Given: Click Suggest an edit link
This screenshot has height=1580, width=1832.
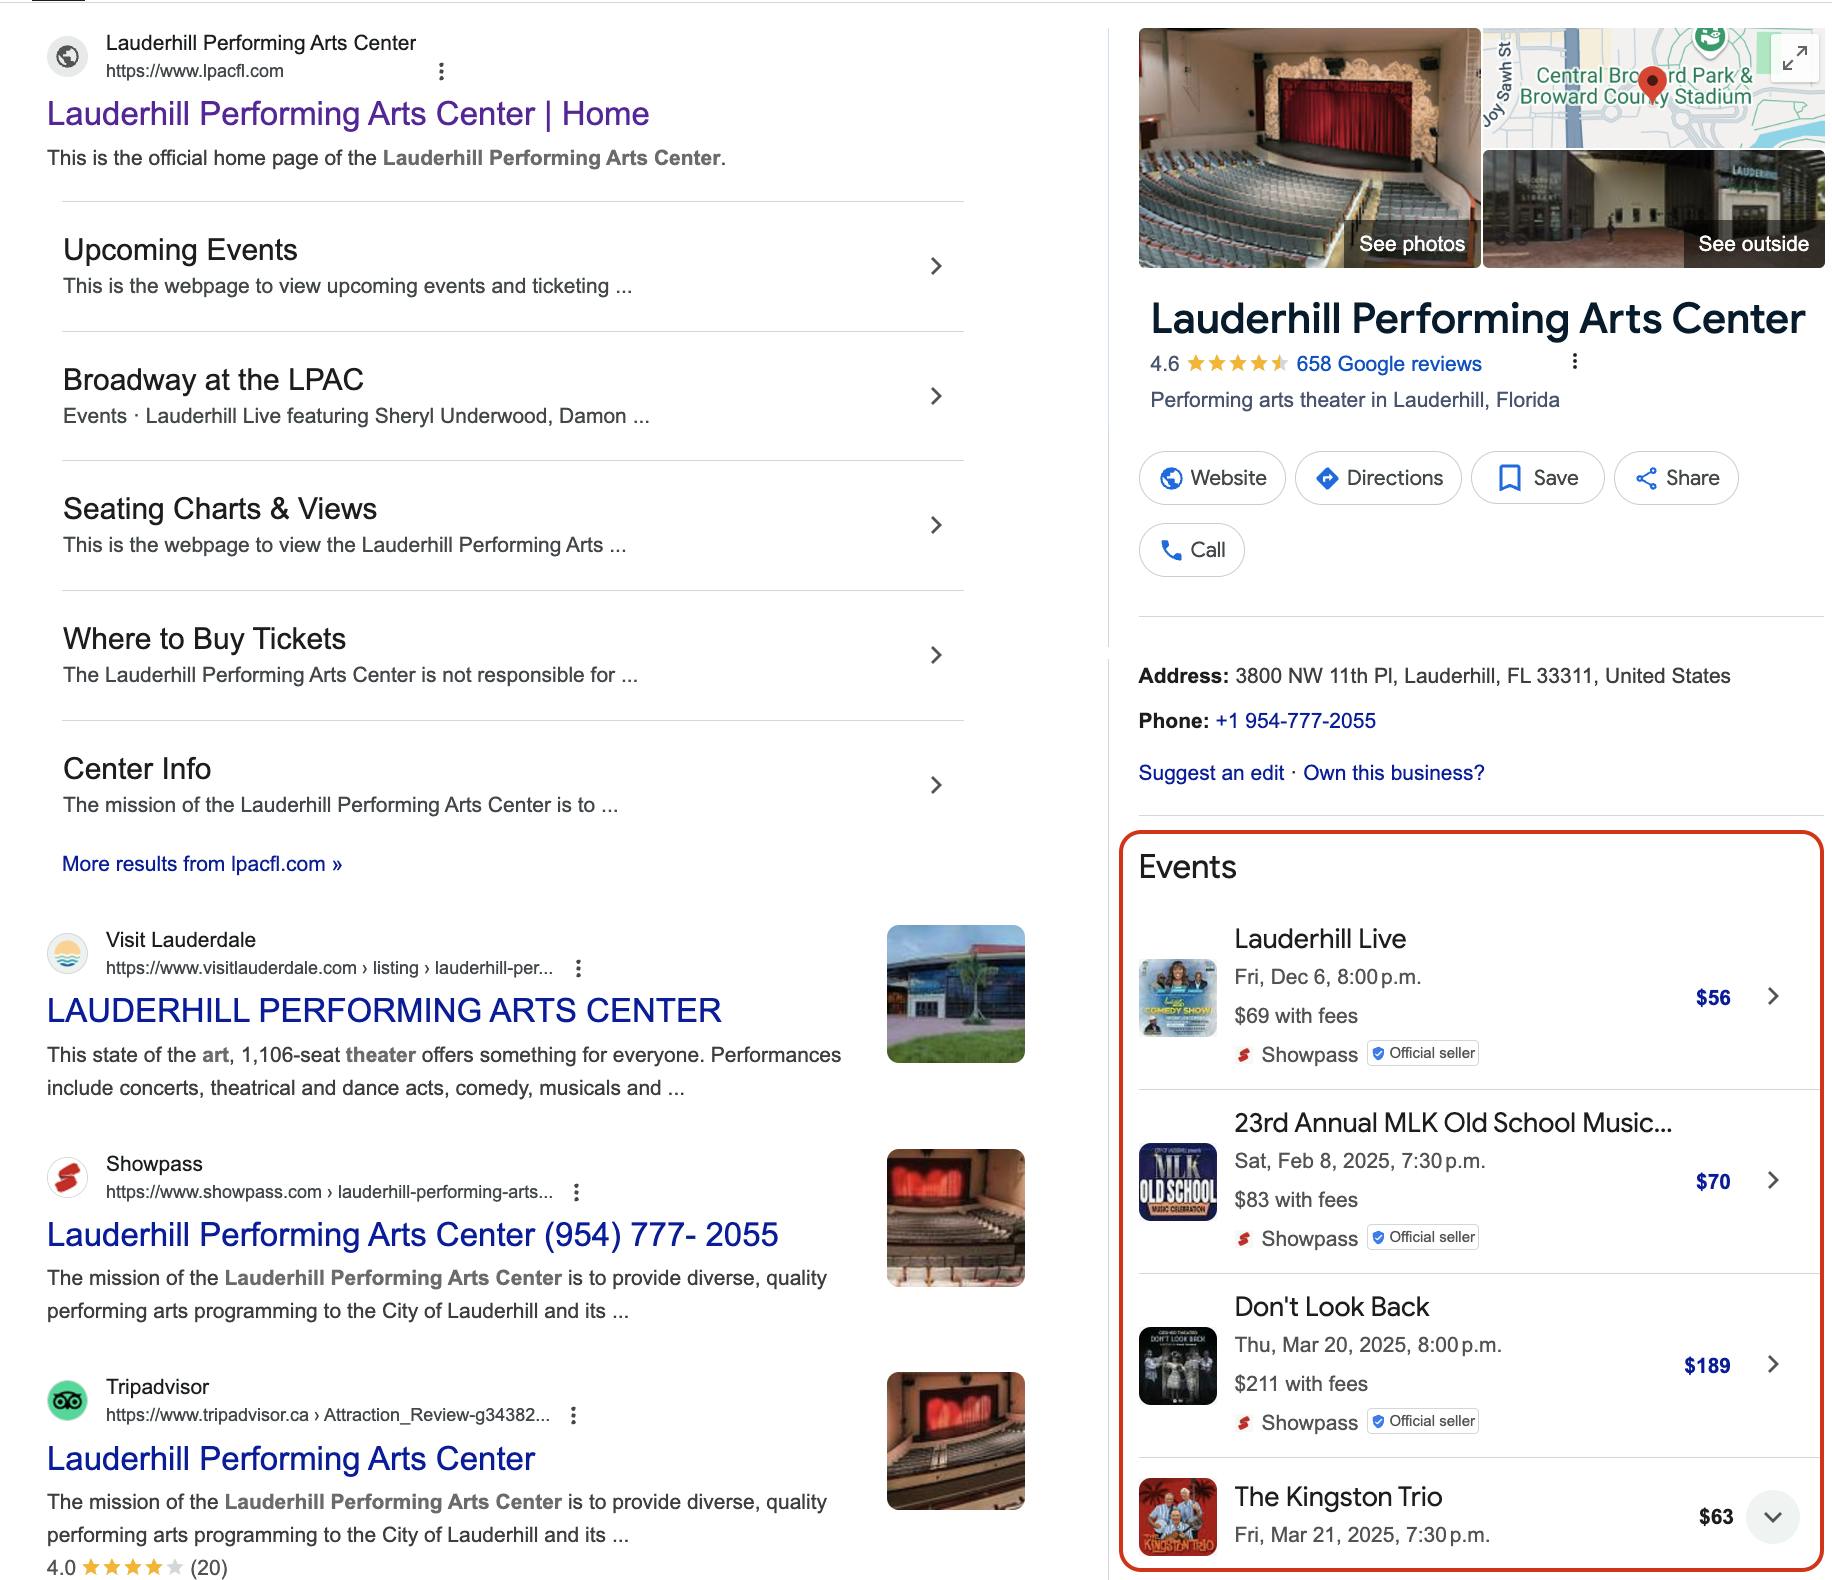Looking at the screenshot, I should (x=1211, y=773).
